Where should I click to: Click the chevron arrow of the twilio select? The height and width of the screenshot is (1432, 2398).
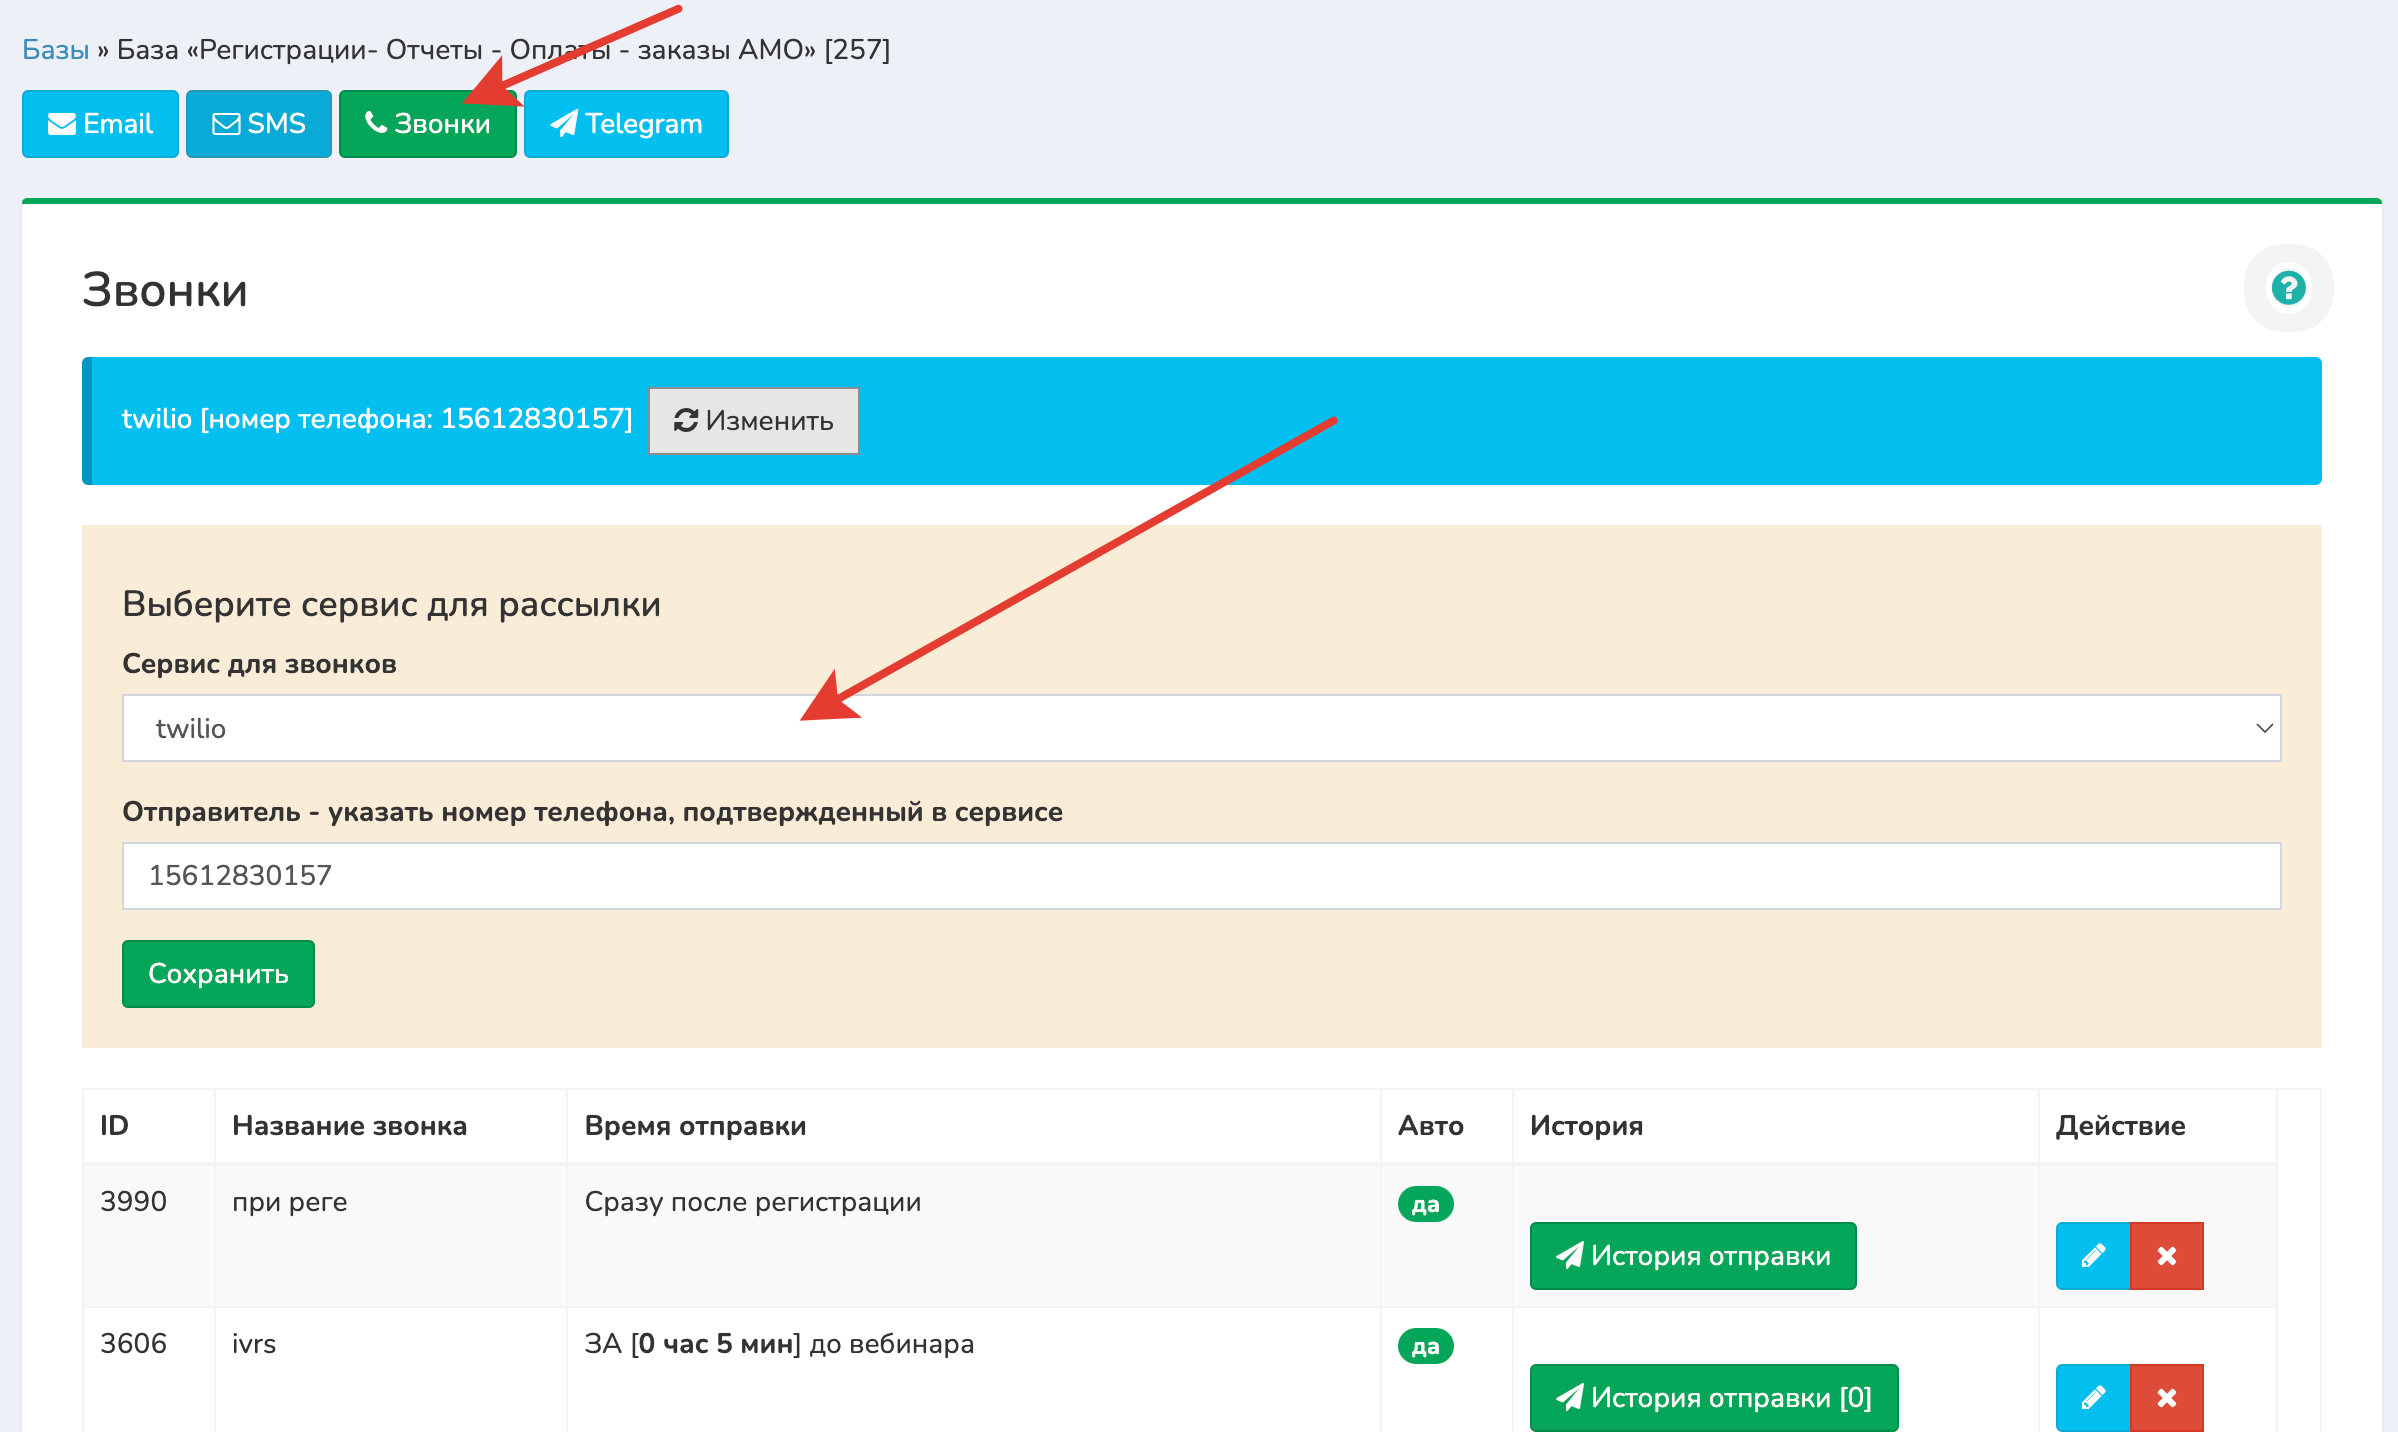coord(2264,728)
